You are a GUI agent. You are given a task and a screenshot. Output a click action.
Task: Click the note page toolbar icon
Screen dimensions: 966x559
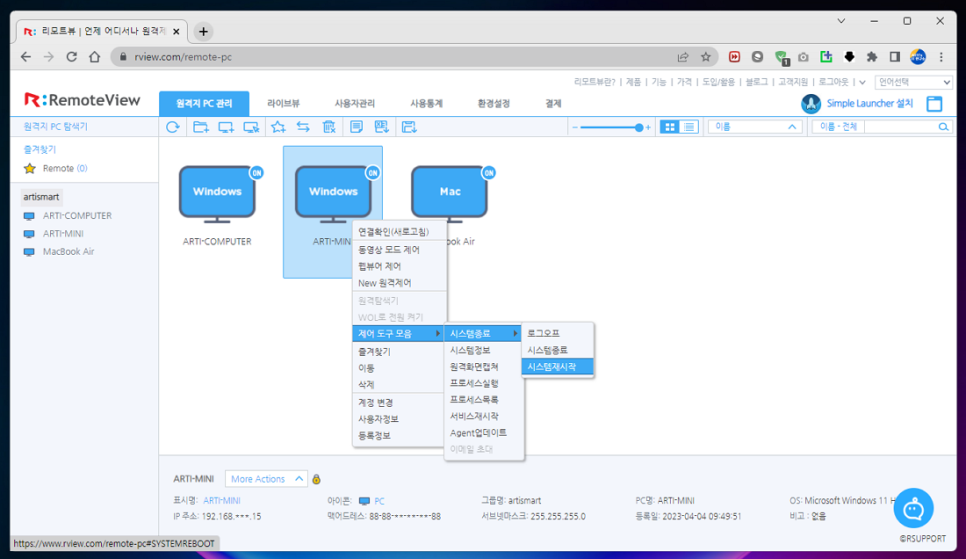tap(356, 127)
